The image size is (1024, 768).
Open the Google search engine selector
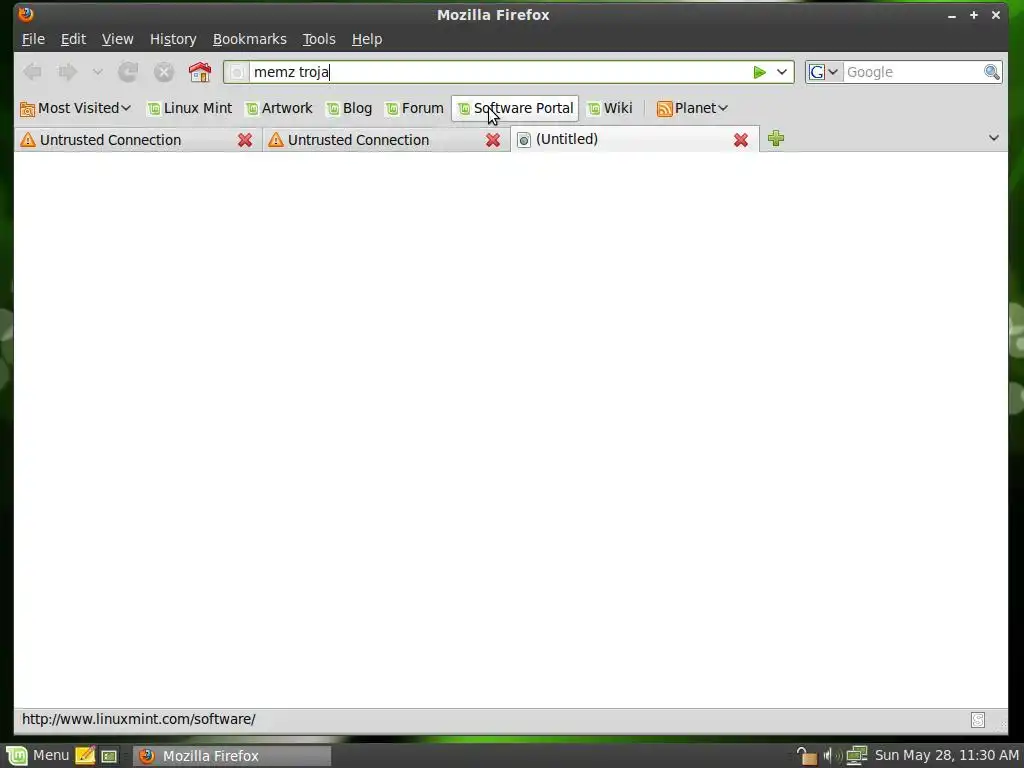pos(824,72)
